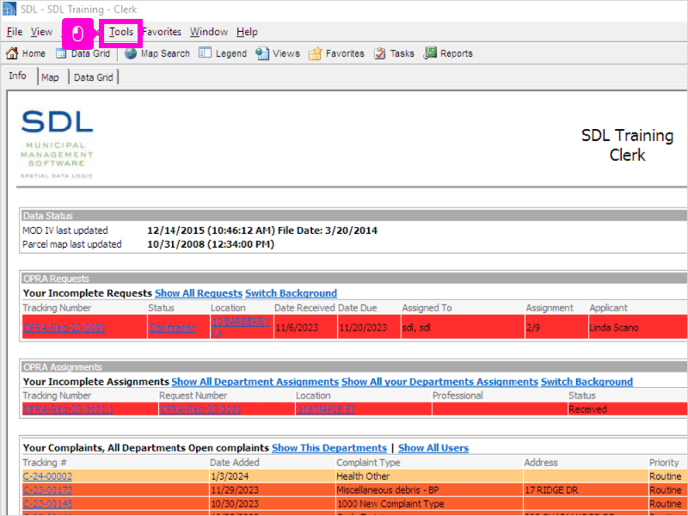The image size is (688, 516).
Task: Click the Clarification status link
Action: (172, 328)
